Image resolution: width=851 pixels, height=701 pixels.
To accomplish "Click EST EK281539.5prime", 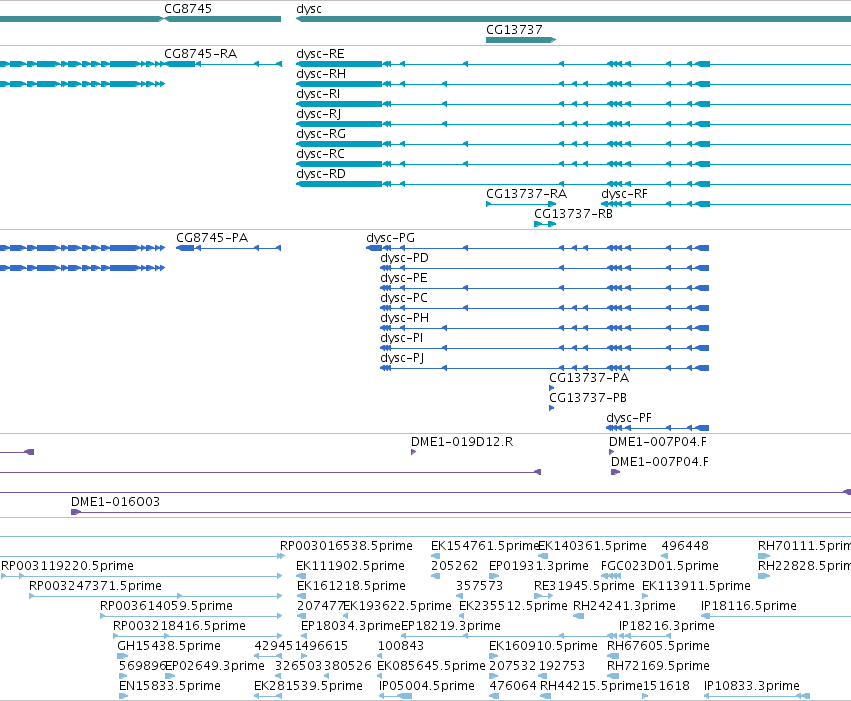I will point(308,686).
